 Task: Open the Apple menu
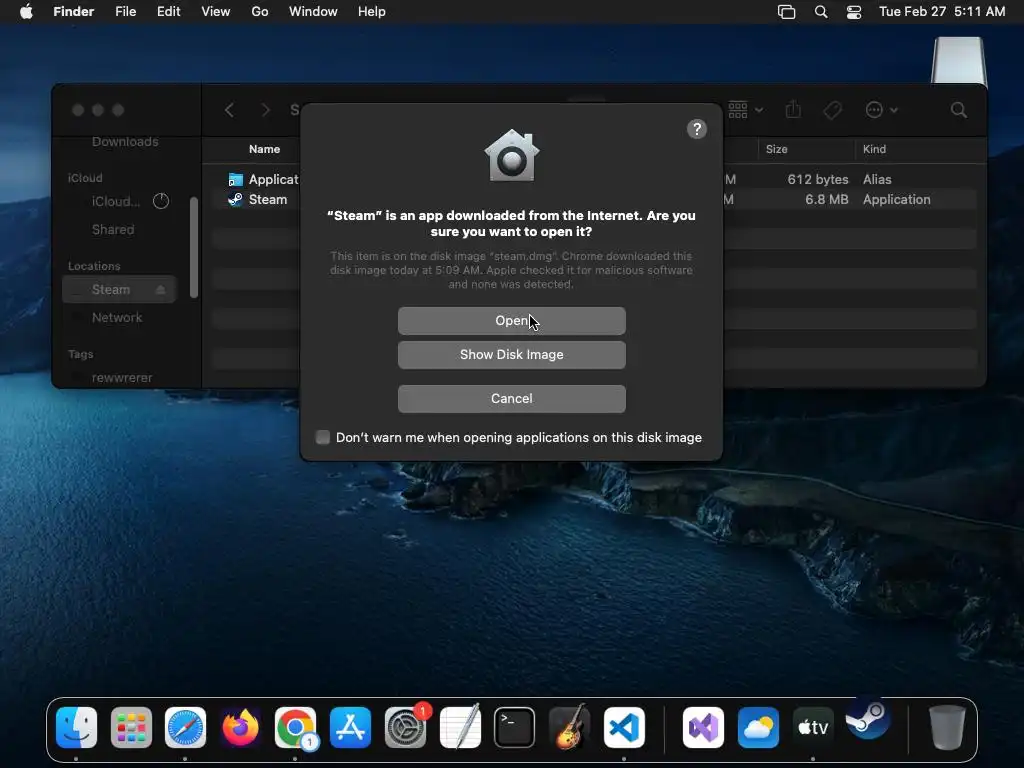point(26,12)
